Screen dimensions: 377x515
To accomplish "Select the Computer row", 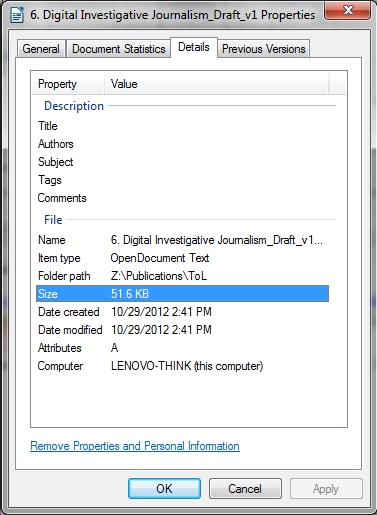I will (x=182, y=366).
